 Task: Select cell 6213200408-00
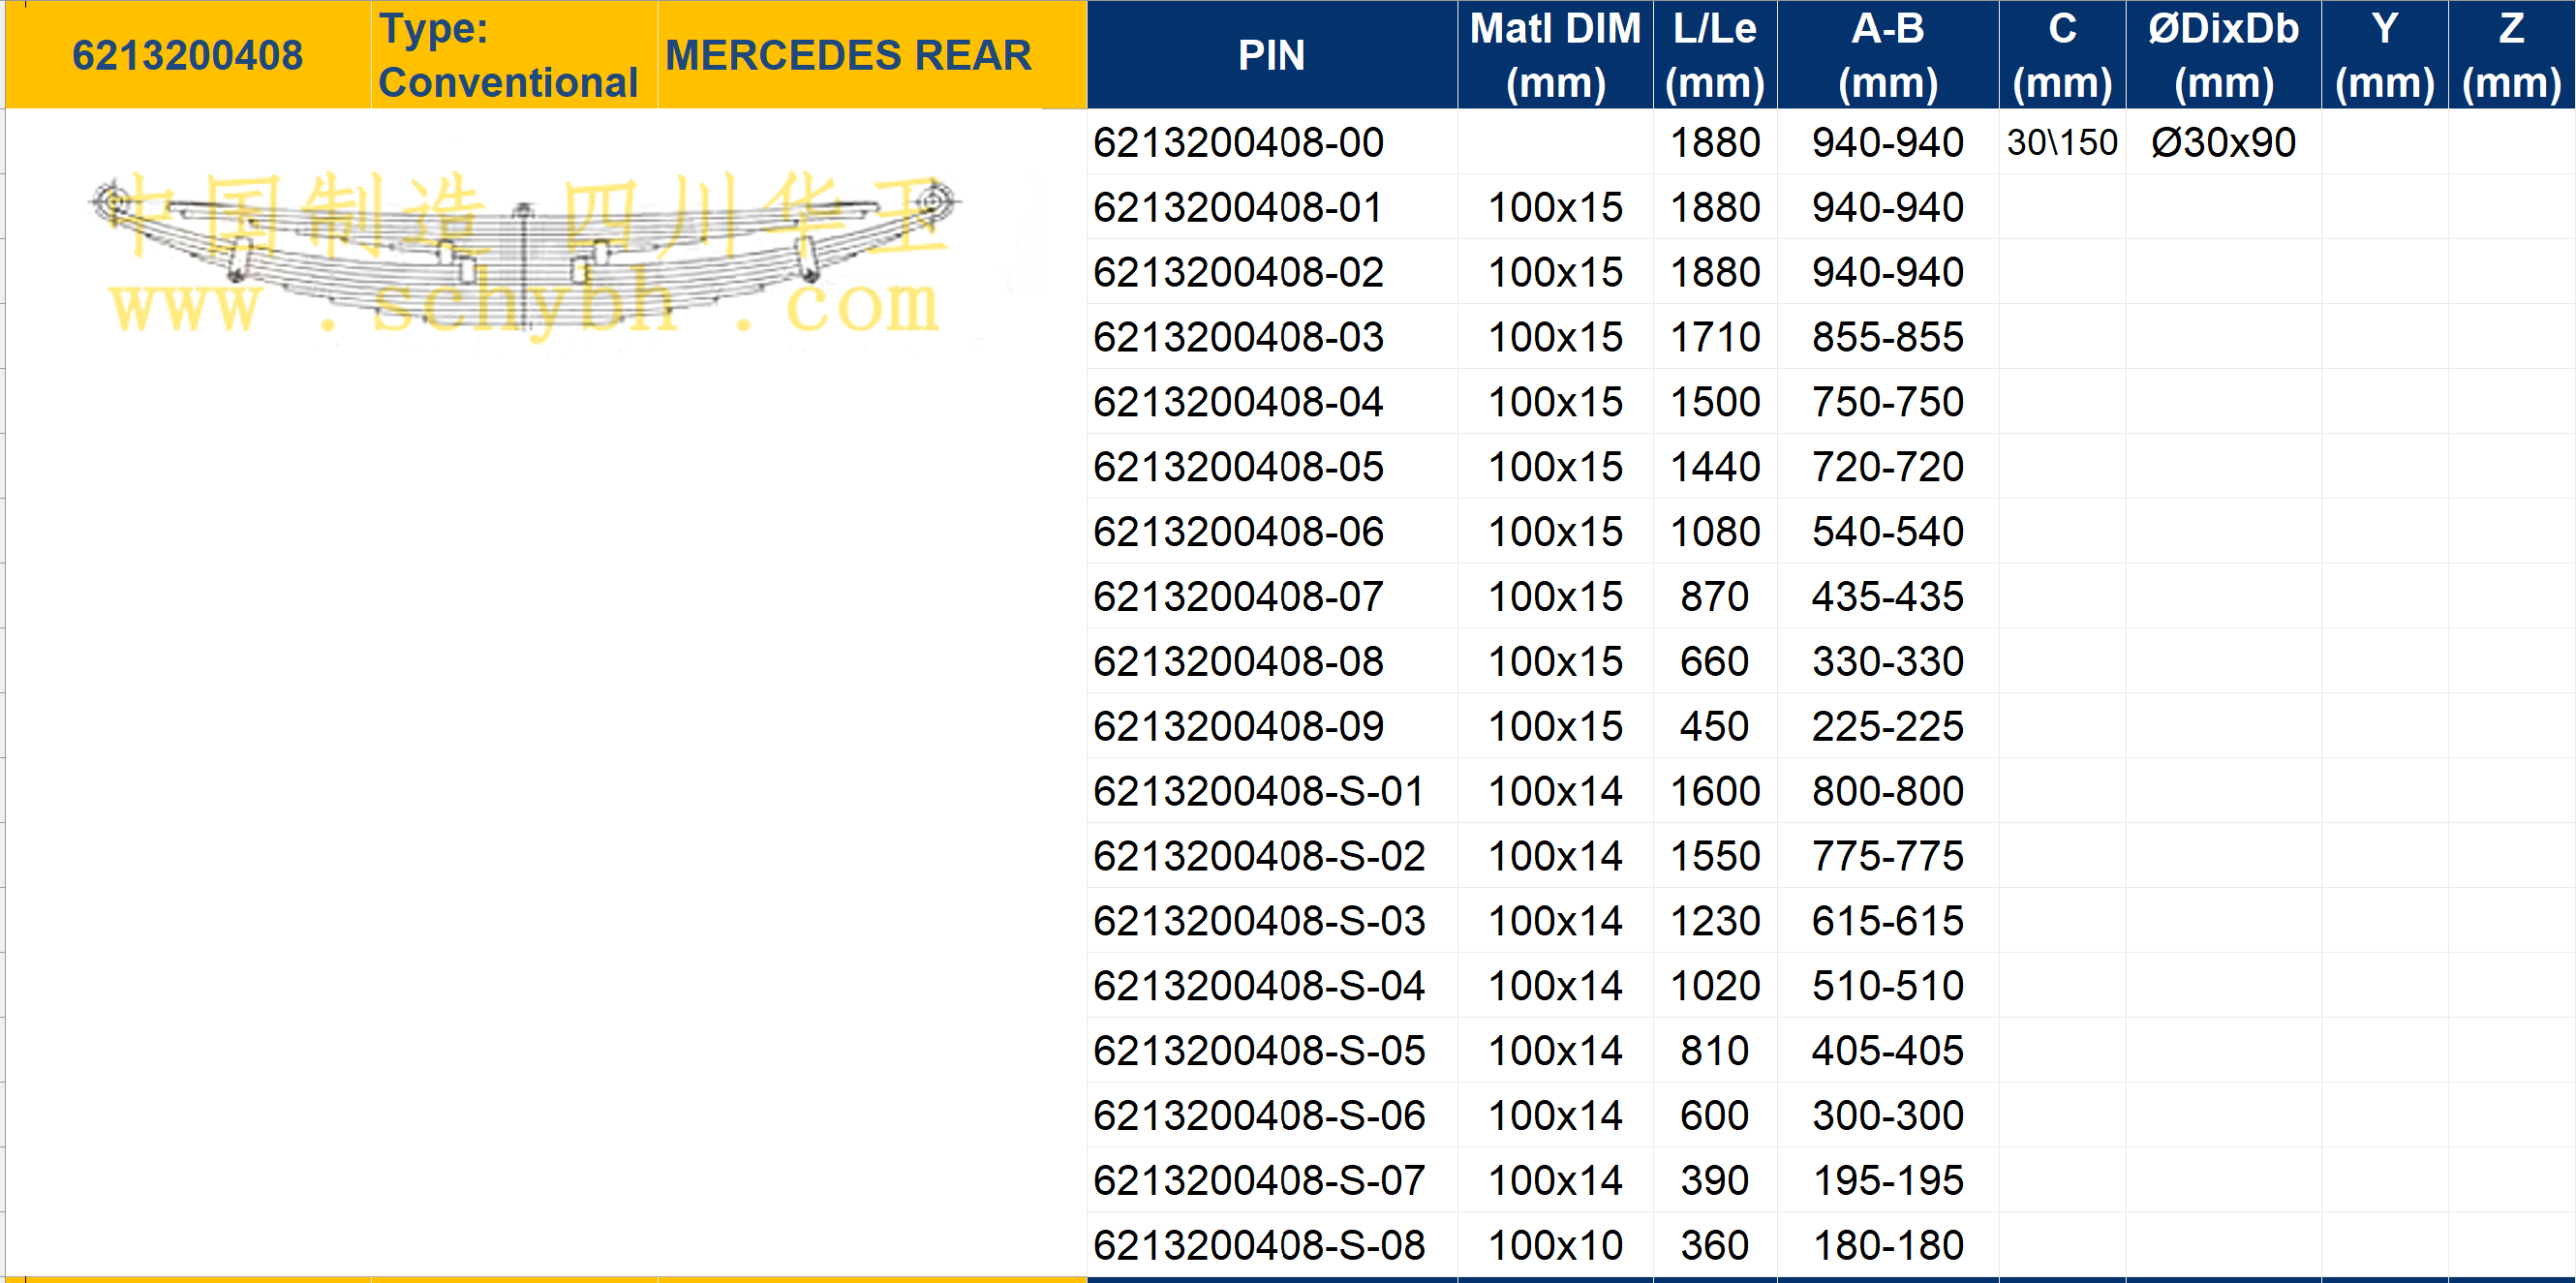click(x=1272, y=142)
